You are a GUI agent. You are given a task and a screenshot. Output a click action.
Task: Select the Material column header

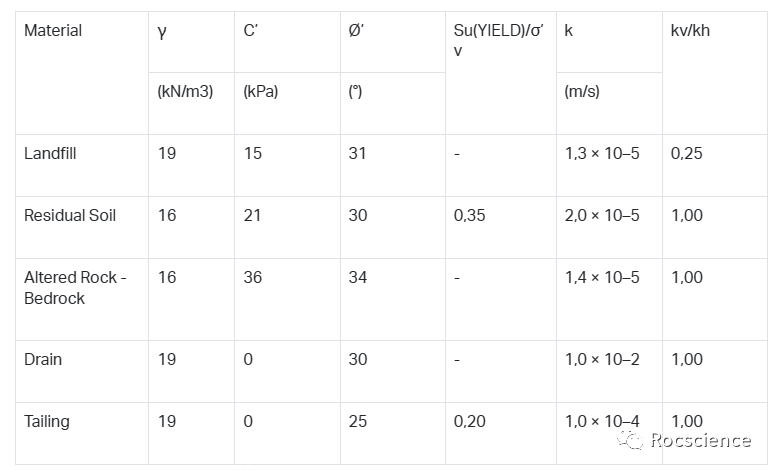(53, 31)
